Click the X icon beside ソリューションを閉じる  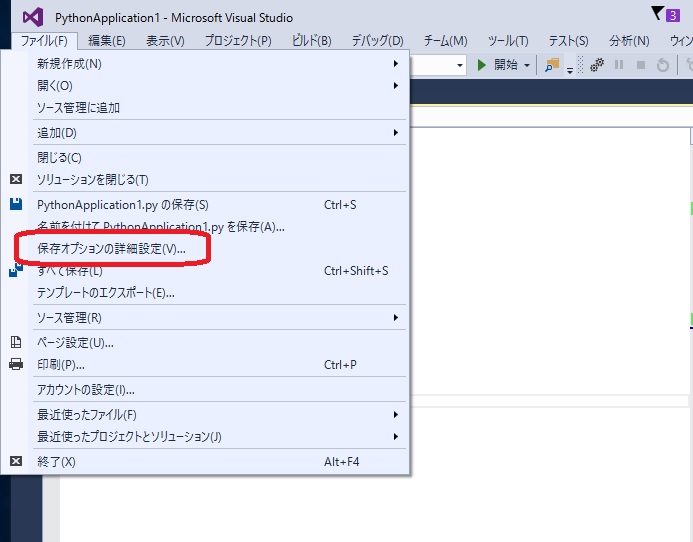(x=16, y=179)
